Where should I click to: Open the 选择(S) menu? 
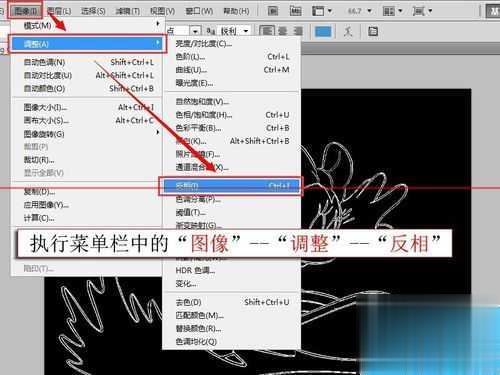click(93, 11)
